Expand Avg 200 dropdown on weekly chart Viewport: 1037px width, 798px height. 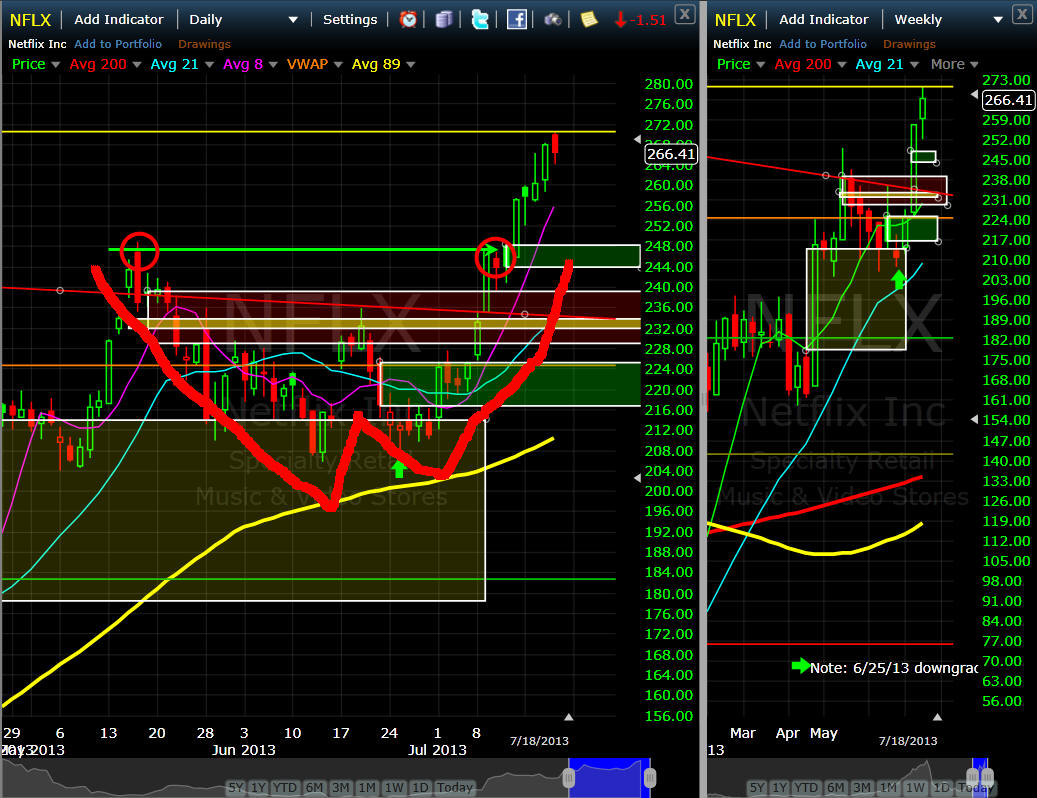[842, 65]
